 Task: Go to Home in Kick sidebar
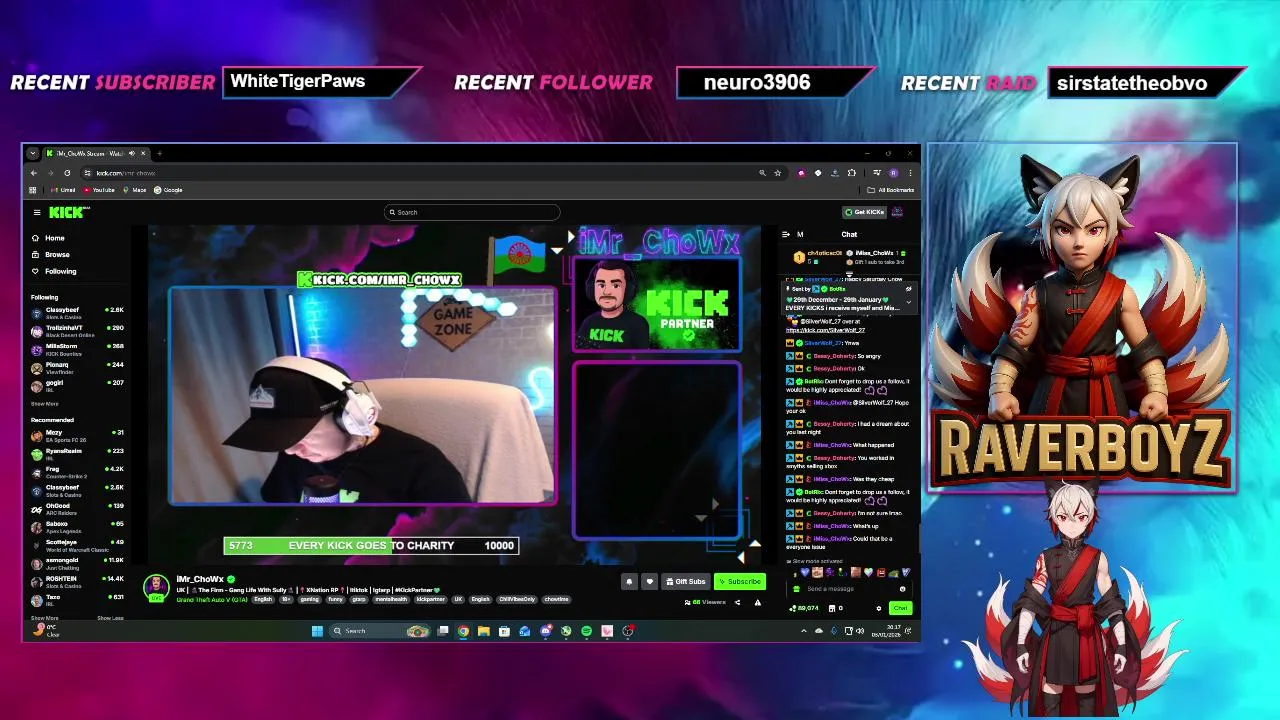click(47, 238)
